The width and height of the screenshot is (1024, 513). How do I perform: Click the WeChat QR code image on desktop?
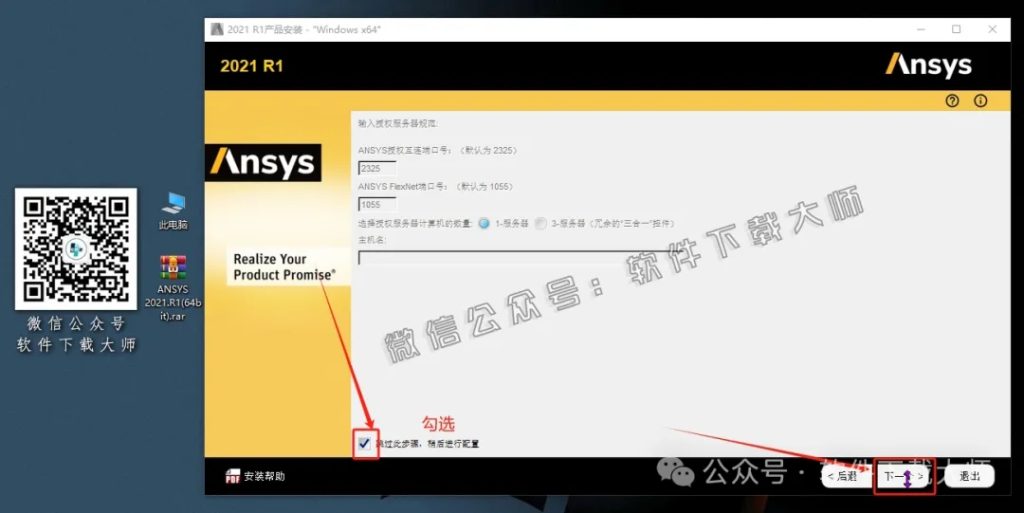(x=76, y=249)
